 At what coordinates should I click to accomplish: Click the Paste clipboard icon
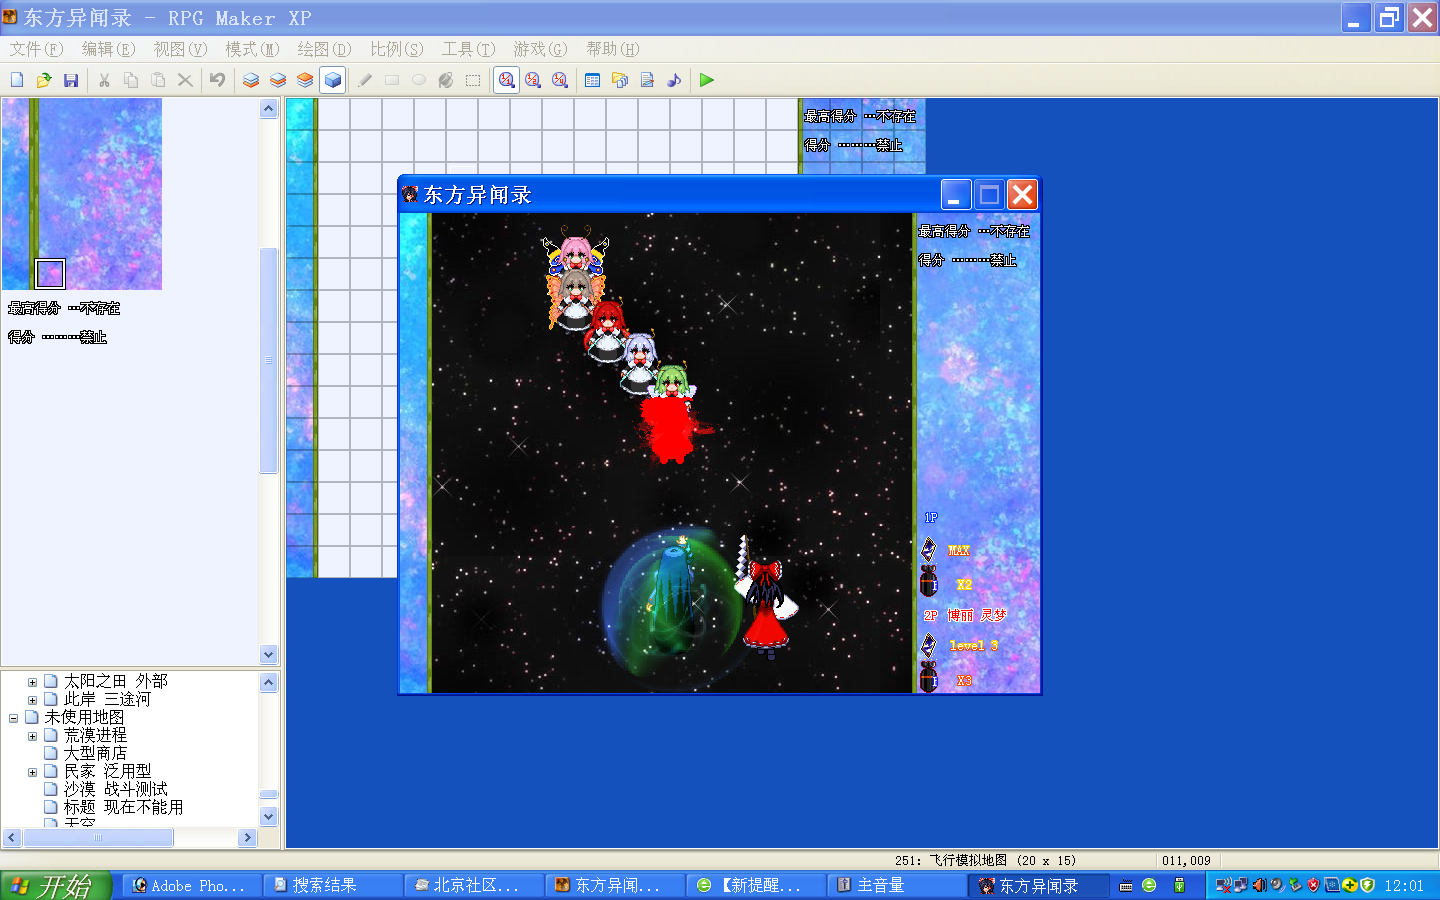[x=158, y=80]
